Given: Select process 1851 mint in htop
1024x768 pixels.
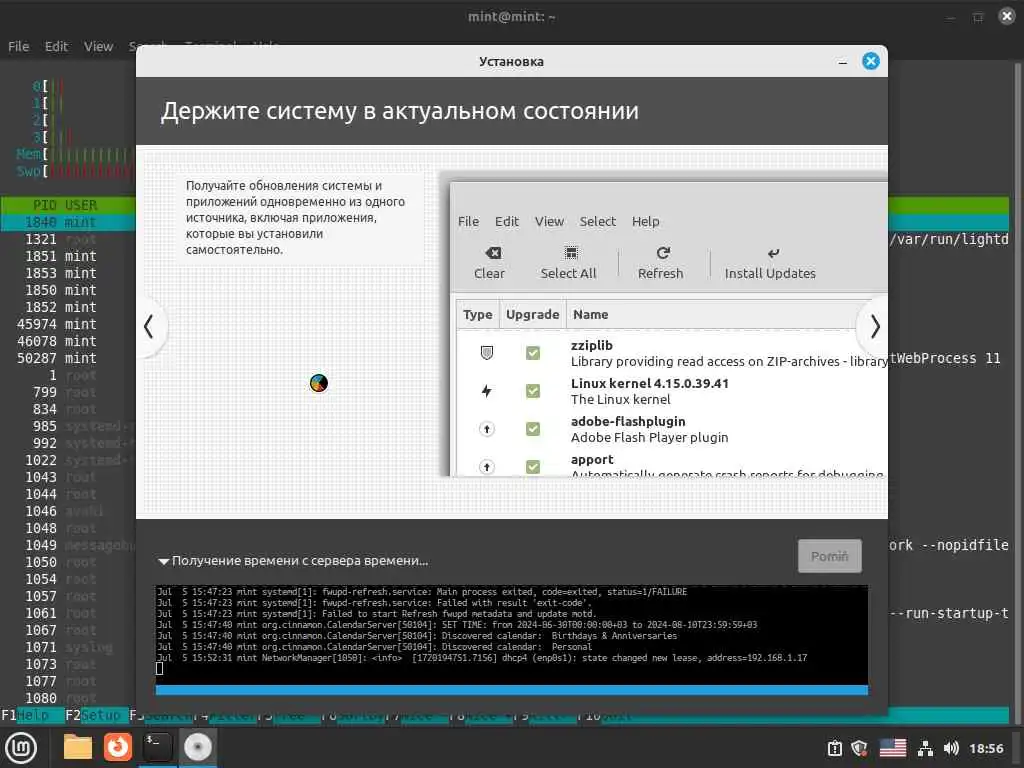Looking at the screenshot, I should tap(68, 256).
